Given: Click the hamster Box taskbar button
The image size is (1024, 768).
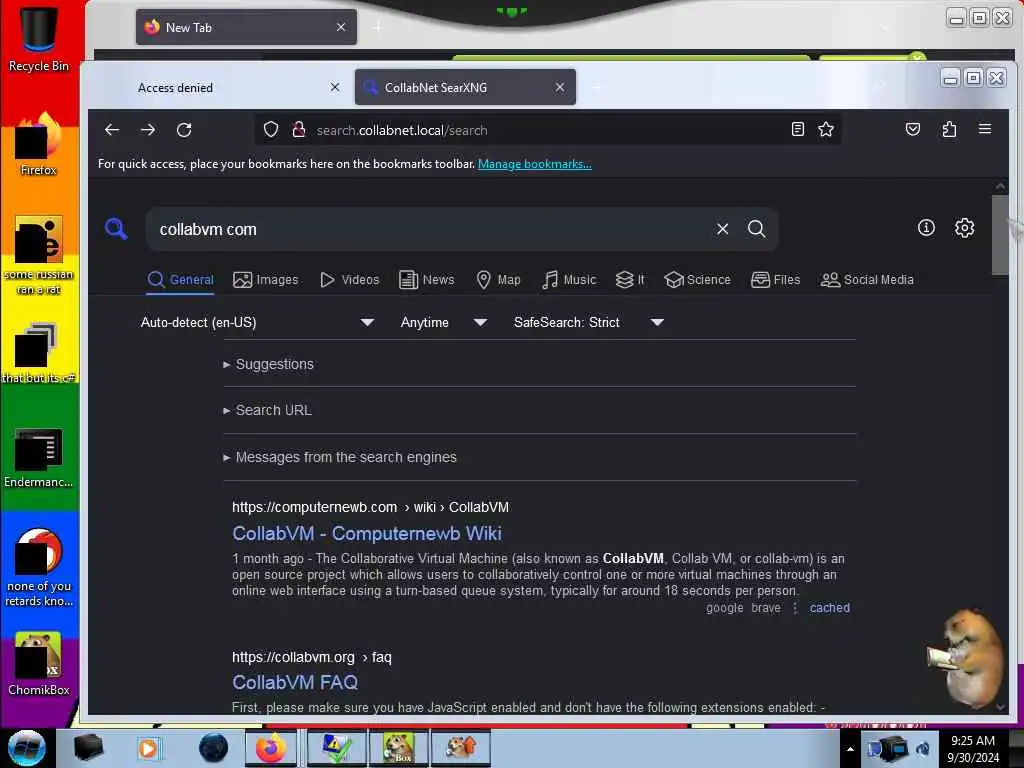Looking at the screenshot, I should (398, 748).
